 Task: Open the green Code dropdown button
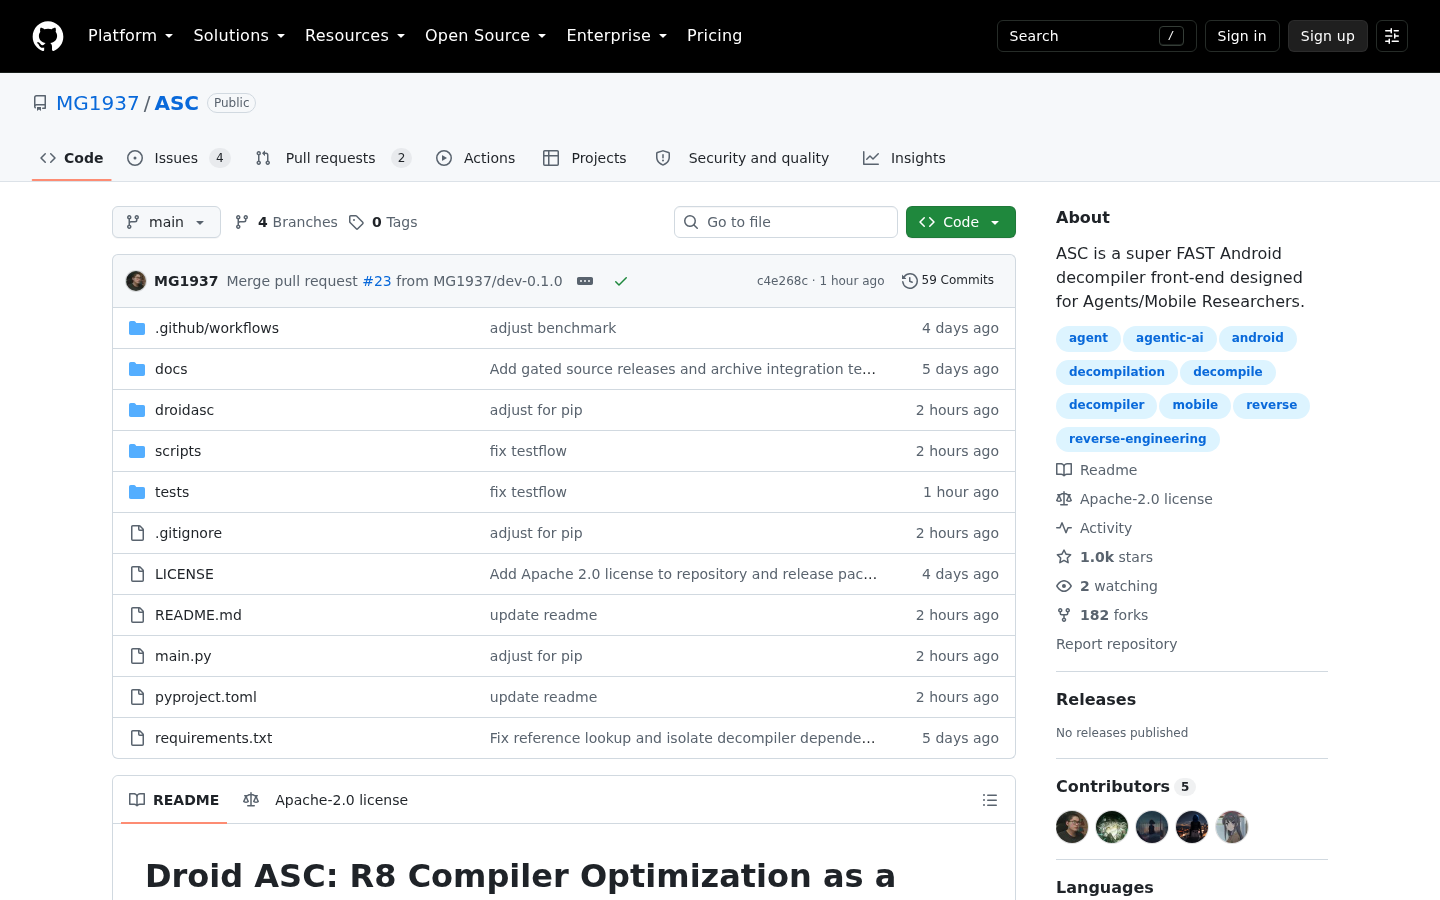961,222
